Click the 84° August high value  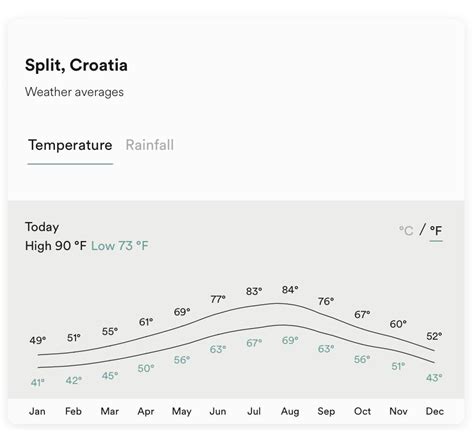pyautogui.click(x=290, y=290)
